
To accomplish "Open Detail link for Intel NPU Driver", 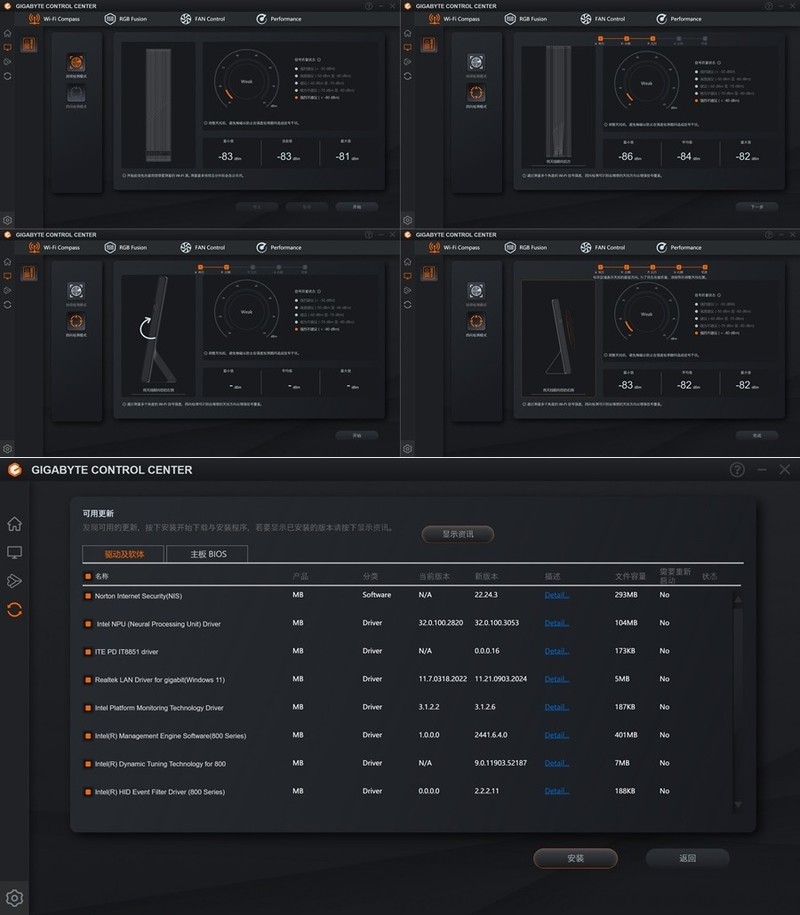I will pyautogui.click(x=556, y=623).
